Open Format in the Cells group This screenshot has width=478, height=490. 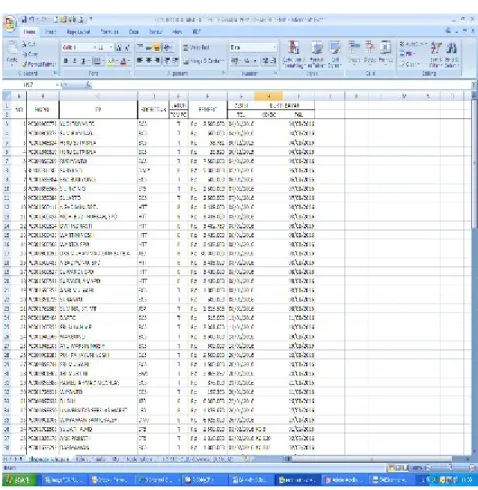click(386, 53)
